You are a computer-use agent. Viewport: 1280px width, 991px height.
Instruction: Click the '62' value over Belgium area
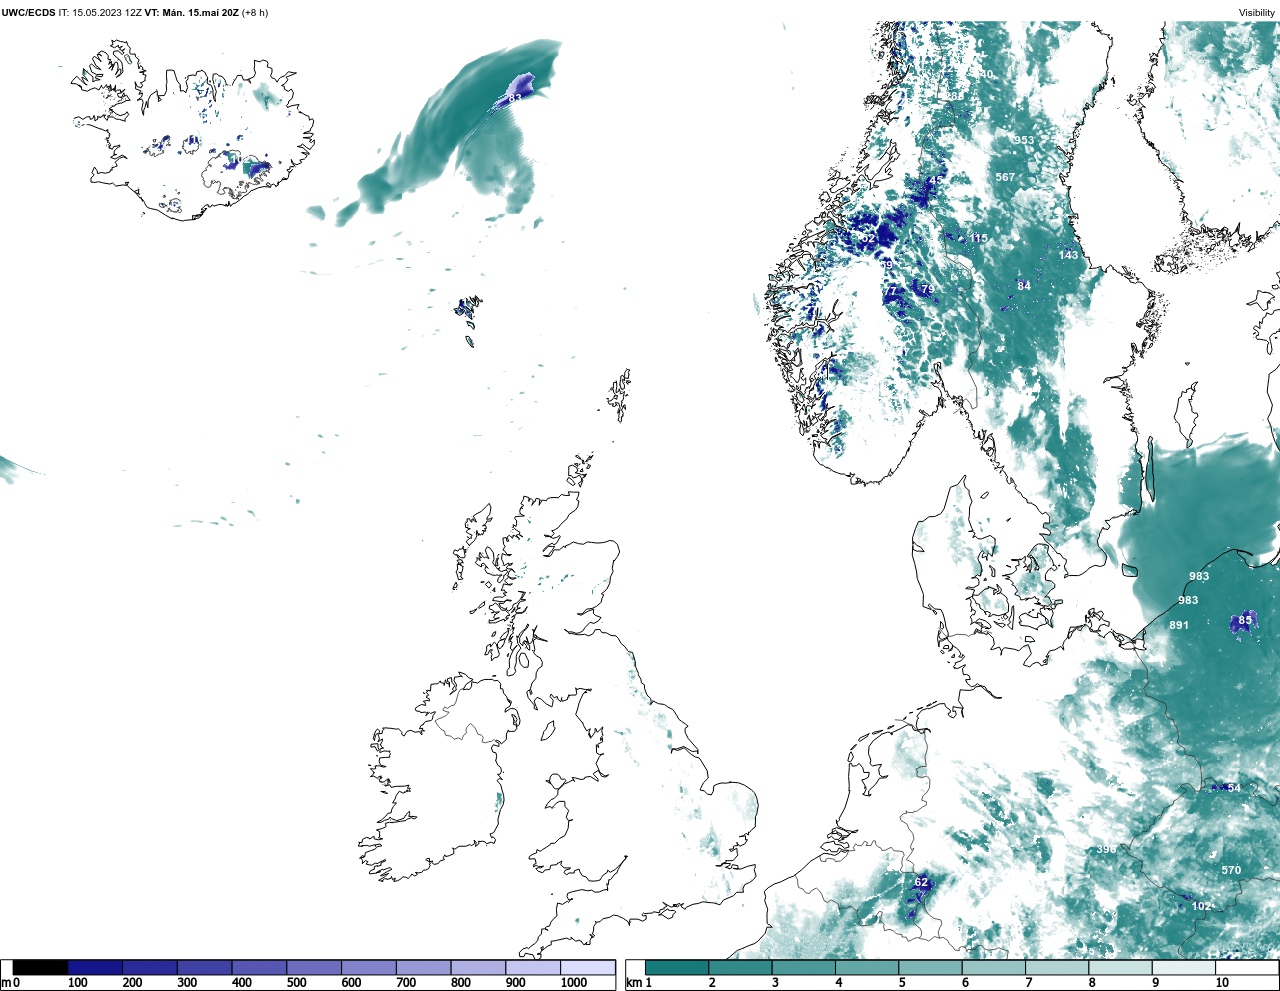click(x=921, y=882)
